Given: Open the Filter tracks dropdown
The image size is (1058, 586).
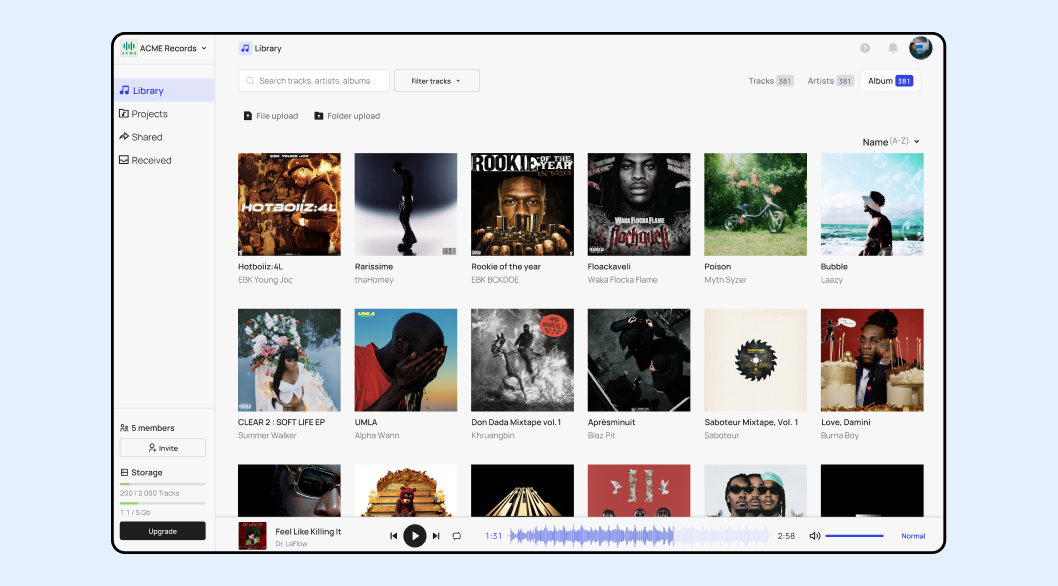Looking at the screenshot, I should [437, 81].
